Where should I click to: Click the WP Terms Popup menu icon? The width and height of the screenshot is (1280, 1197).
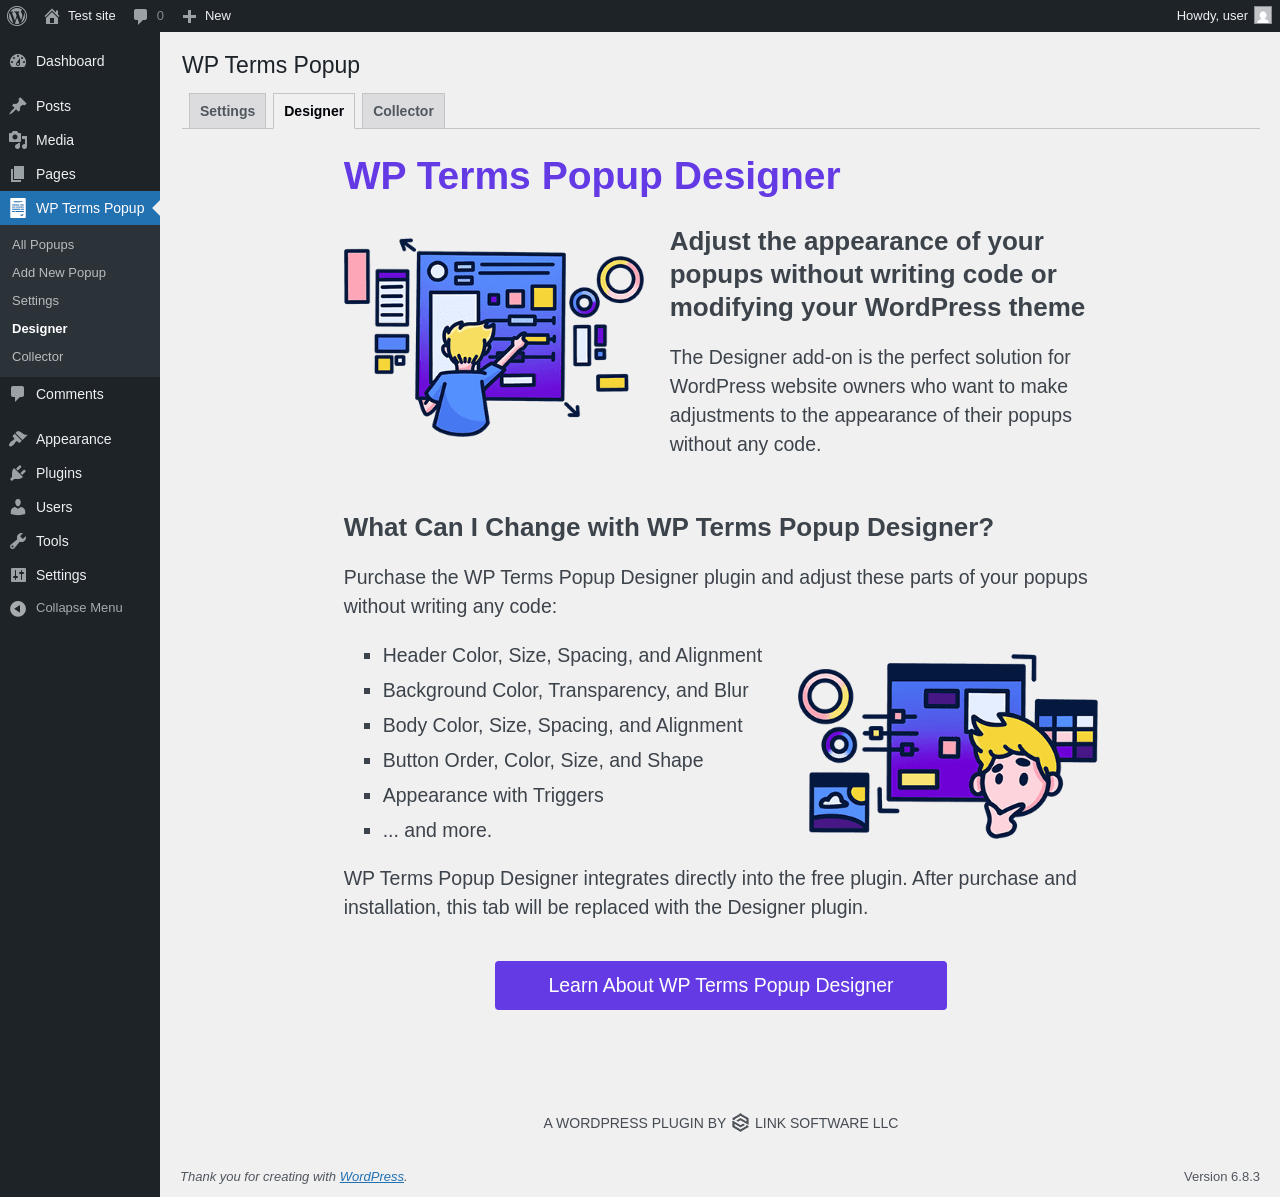click(18, 208)
